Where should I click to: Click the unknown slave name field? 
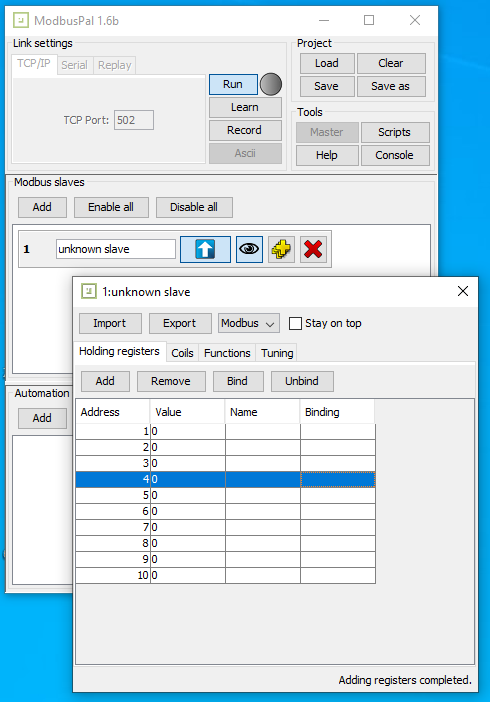point(116,249)
